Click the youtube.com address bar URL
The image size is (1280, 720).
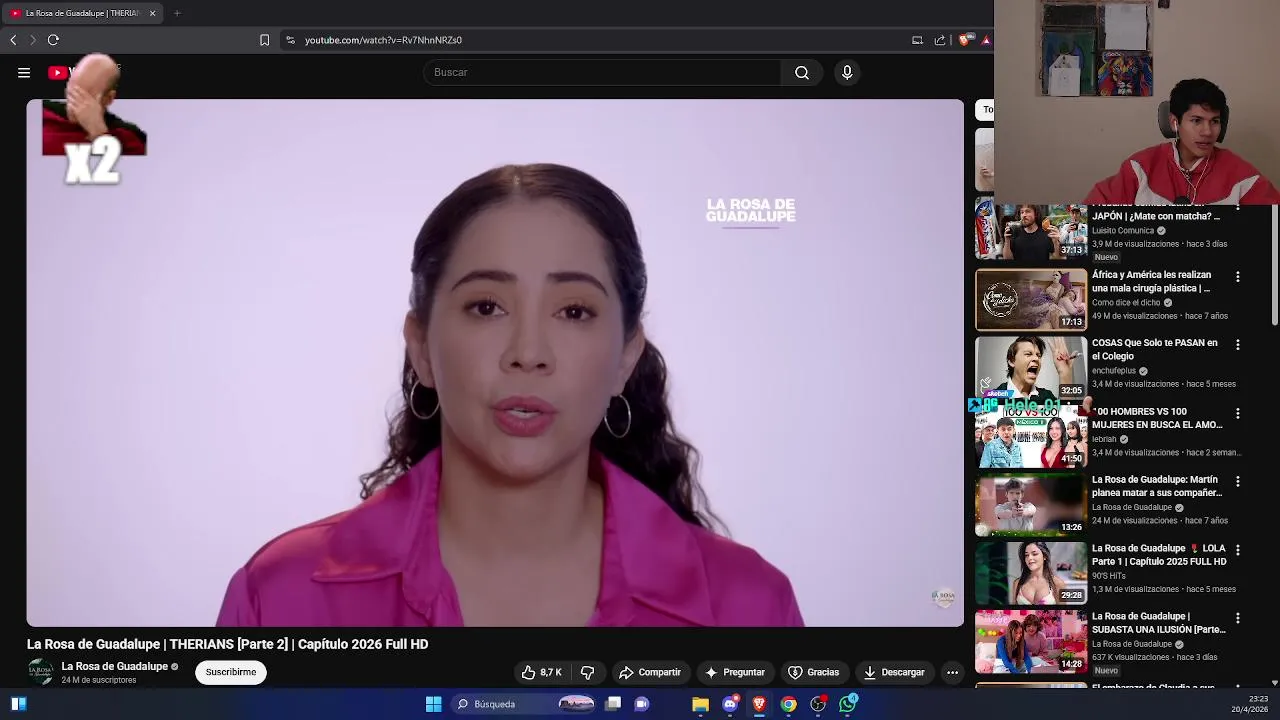(383, 40)
